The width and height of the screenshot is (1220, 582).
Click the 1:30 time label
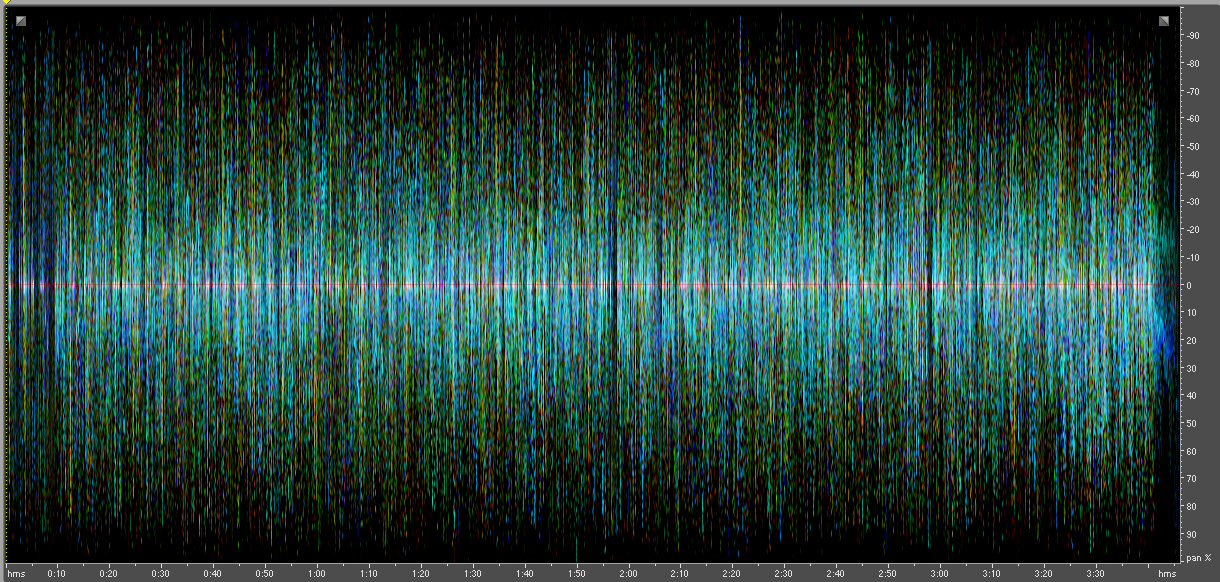pyautogui.click(x=472, y=574)
